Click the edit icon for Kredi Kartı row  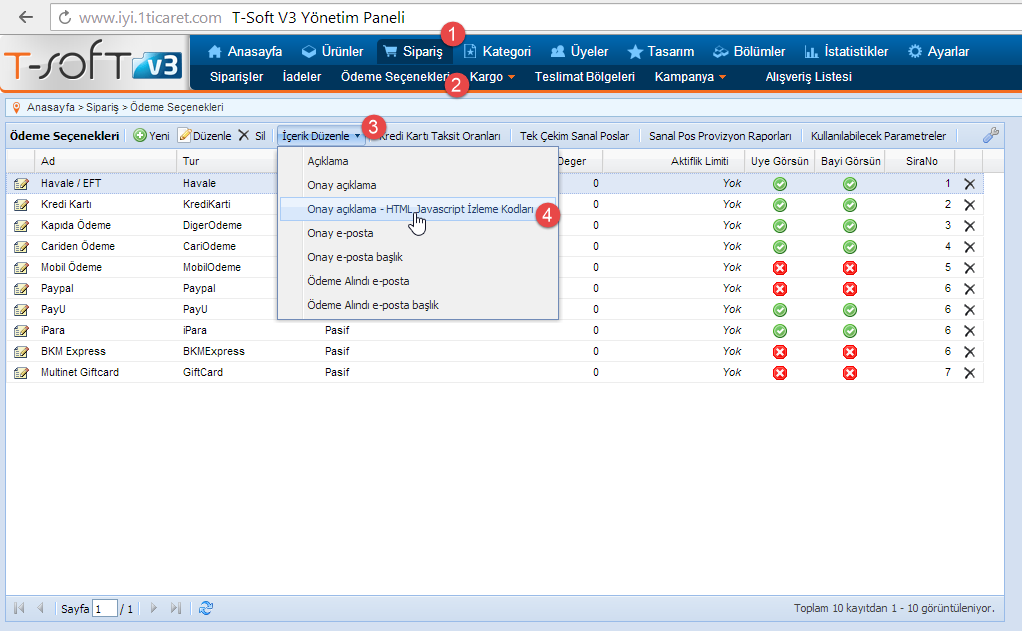pyautogui.click(x=21, y=205)
